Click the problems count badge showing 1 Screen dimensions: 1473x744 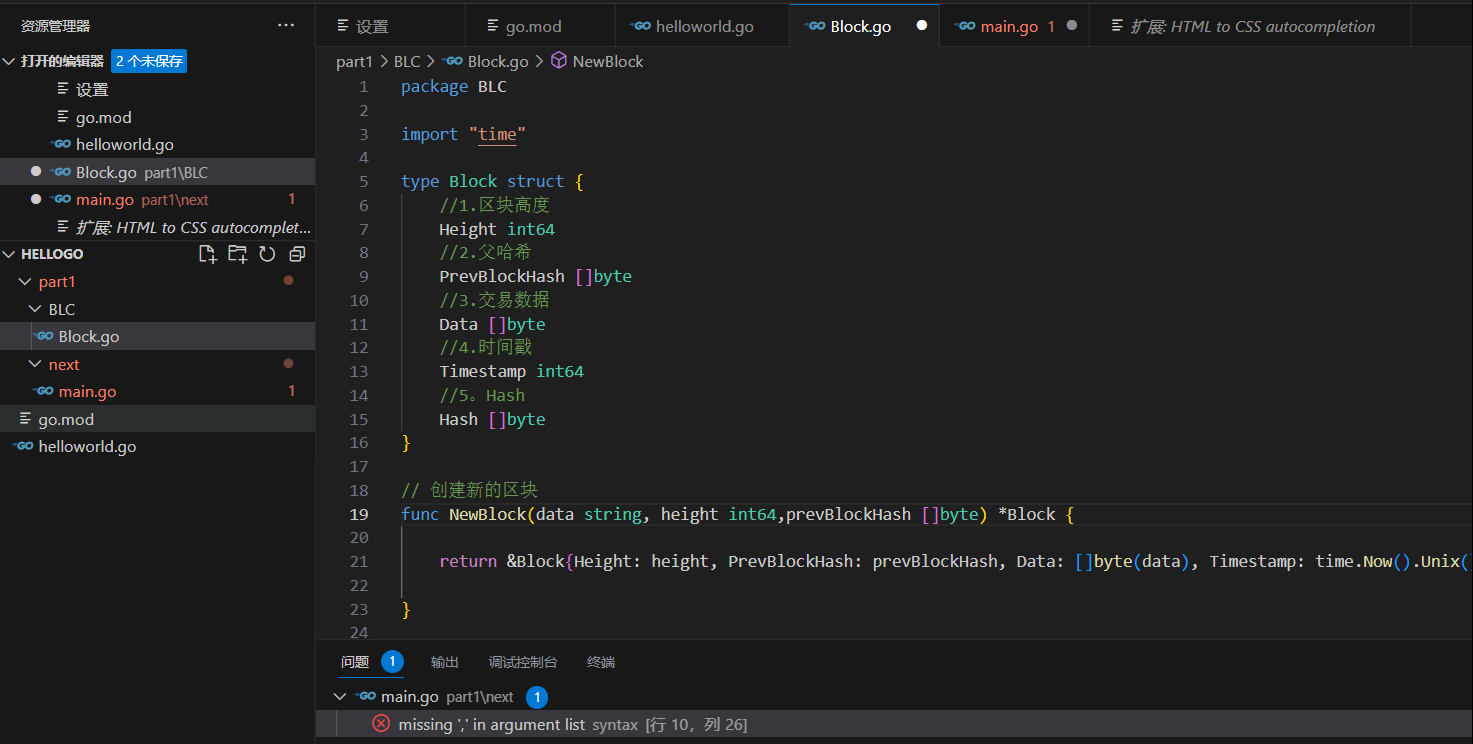pyautogui.click(x=392, y=661)
